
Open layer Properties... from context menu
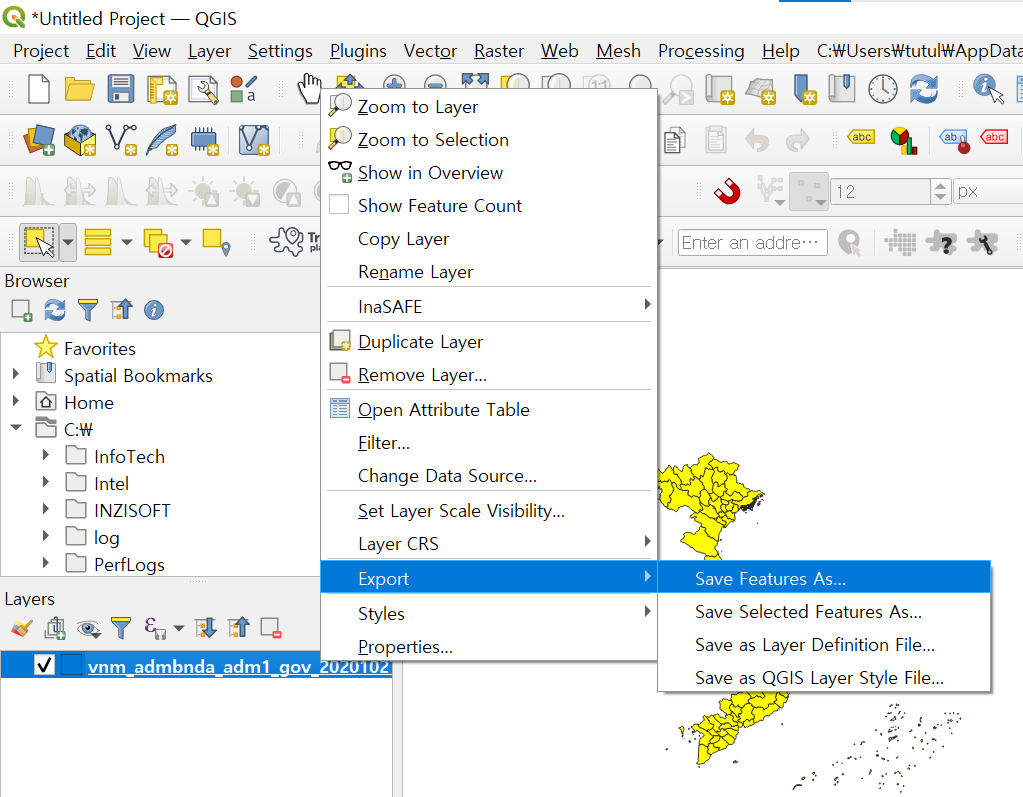489,647
